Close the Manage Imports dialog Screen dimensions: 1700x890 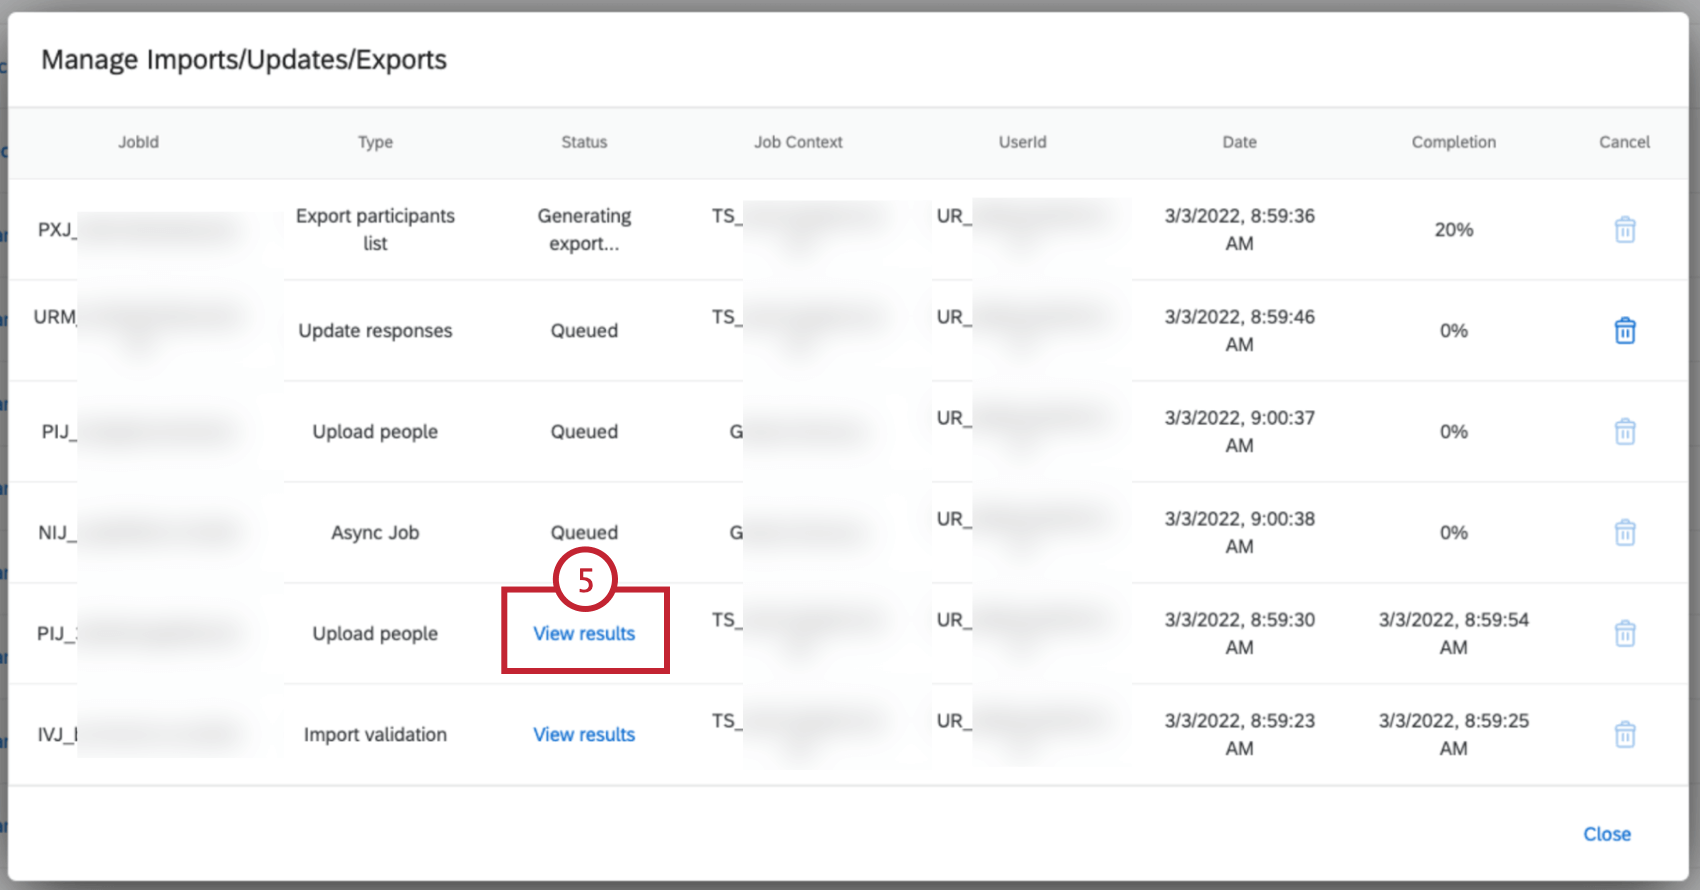1606,834
